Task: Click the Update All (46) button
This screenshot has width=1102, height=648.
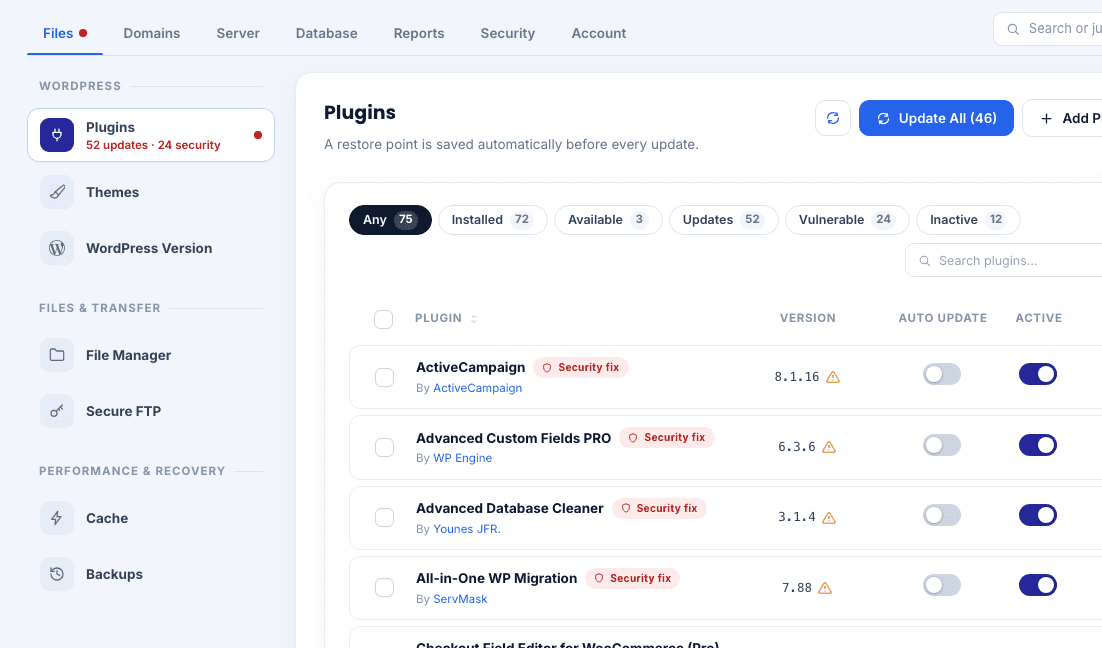Action: pos(936,118)
